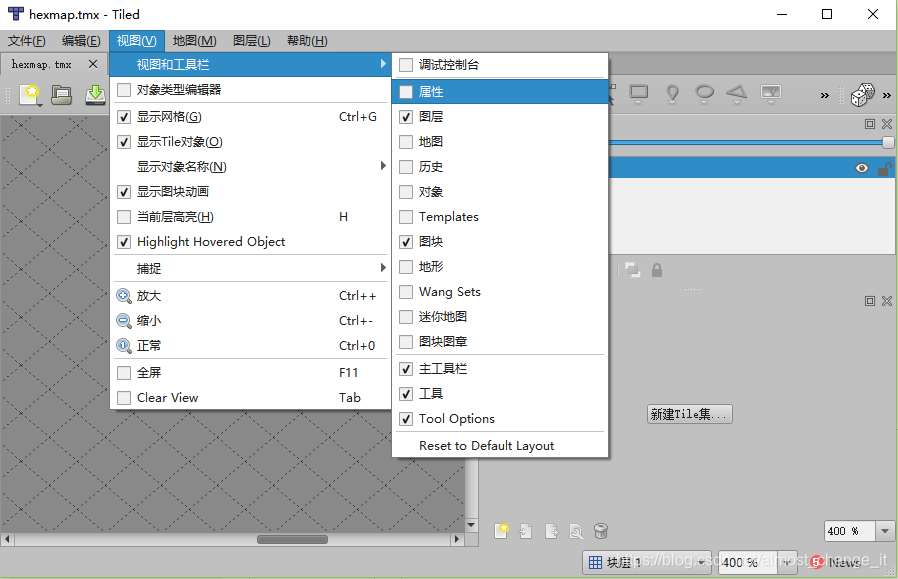This screenshot has height=579, width=898.
Task: Click the horizontal scrollbar thumb under map
Action: (x=292, y=539)
